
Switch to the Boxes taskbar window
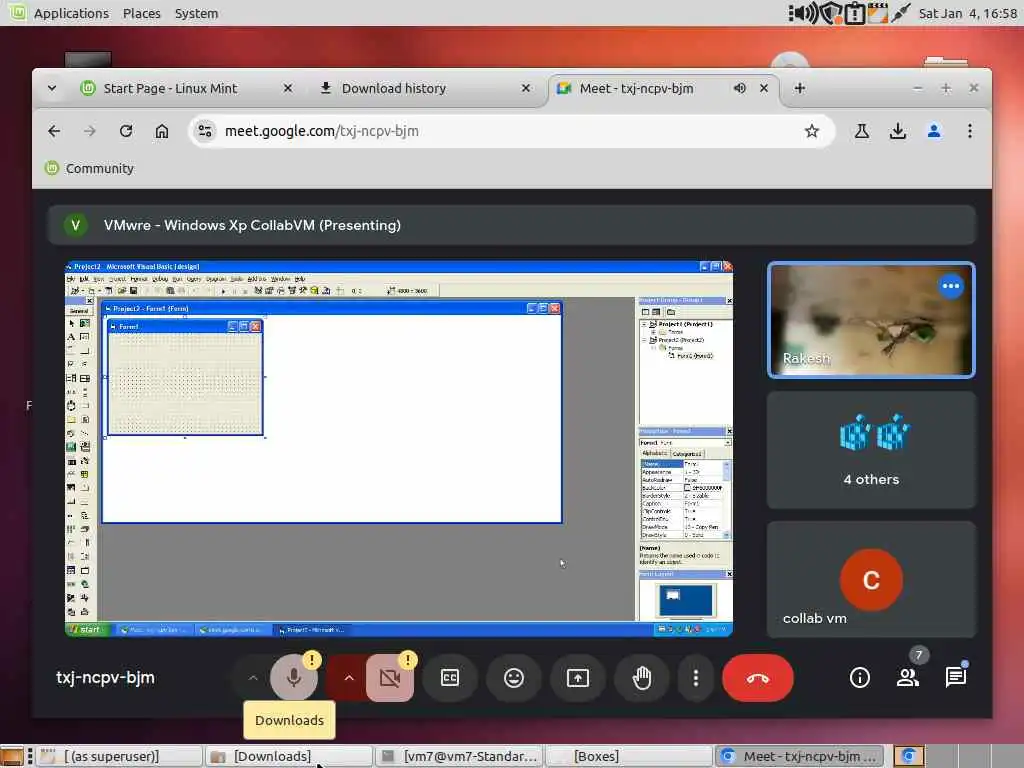628,756
